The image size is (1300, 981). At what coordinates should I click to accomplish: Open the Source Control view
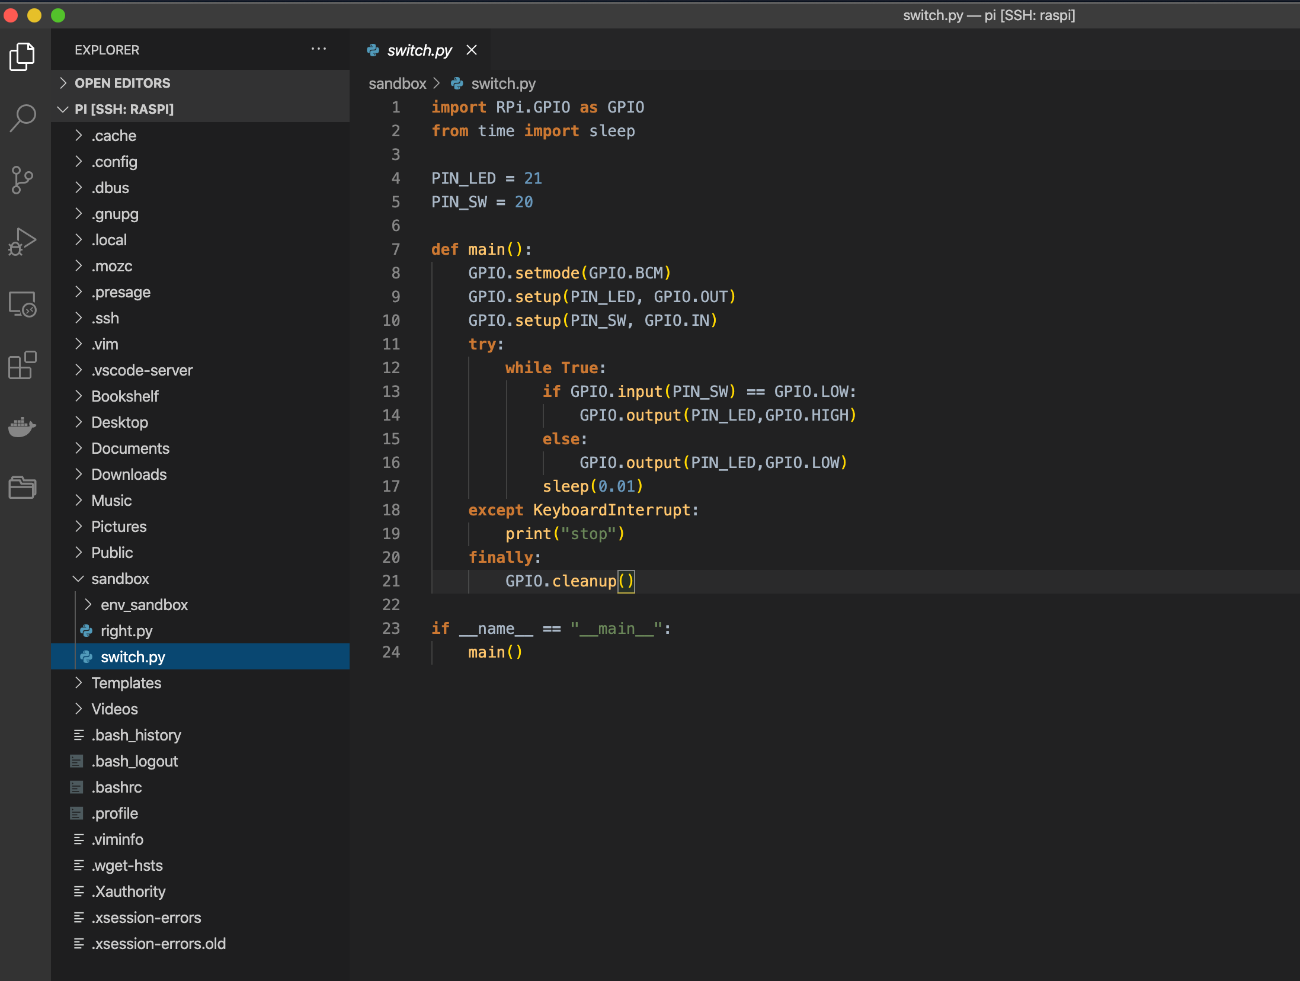(x=22, y=180)
